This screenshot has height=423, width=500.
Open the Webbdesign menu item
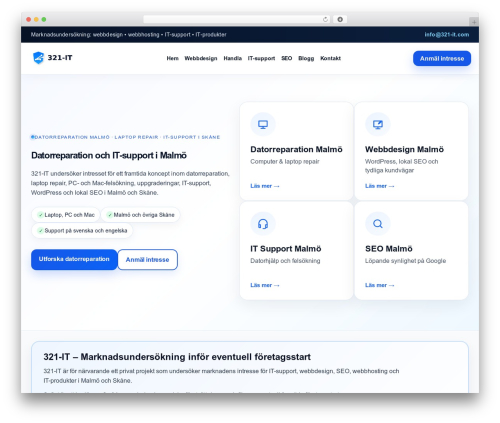201,58
